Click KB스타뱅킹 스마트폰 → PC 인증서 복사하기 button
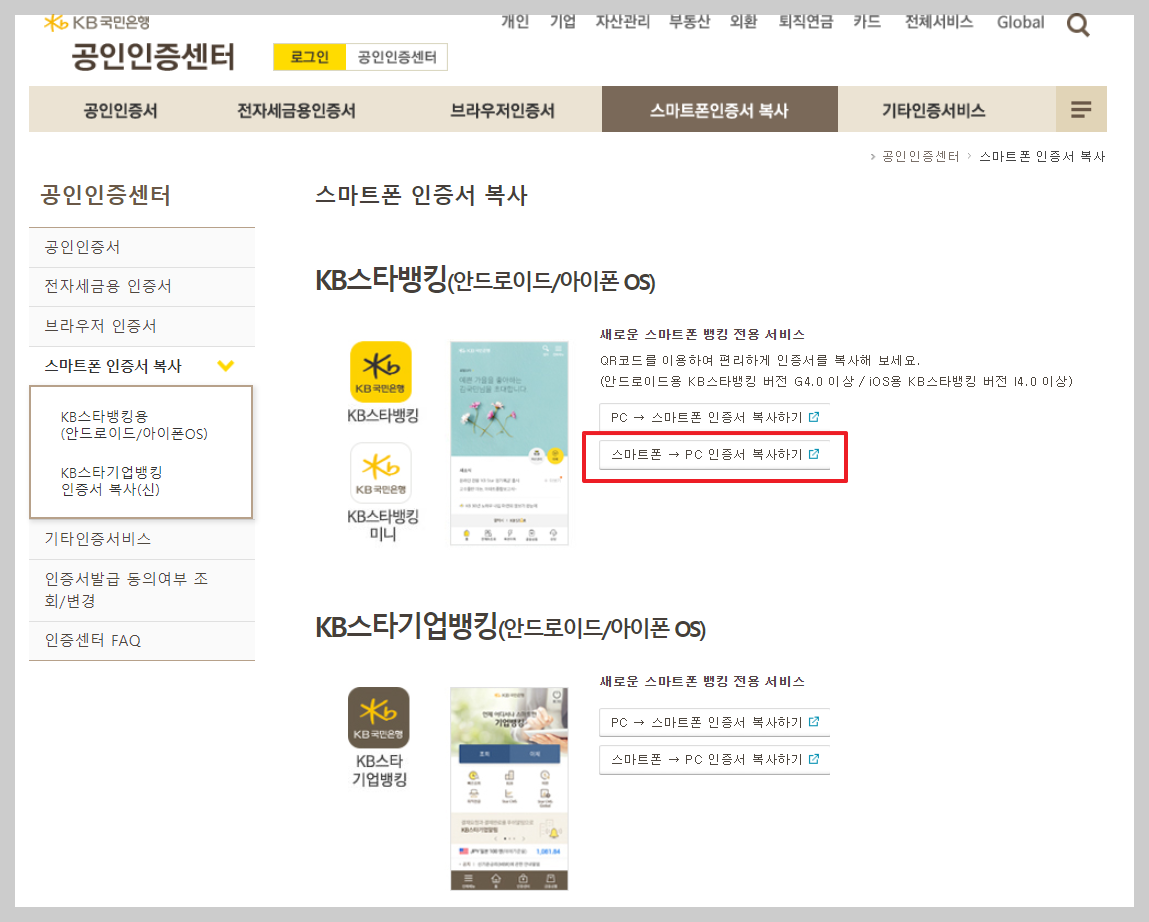Image resolution: width=1149 pixels, height=922 pixels. point(714,454)
